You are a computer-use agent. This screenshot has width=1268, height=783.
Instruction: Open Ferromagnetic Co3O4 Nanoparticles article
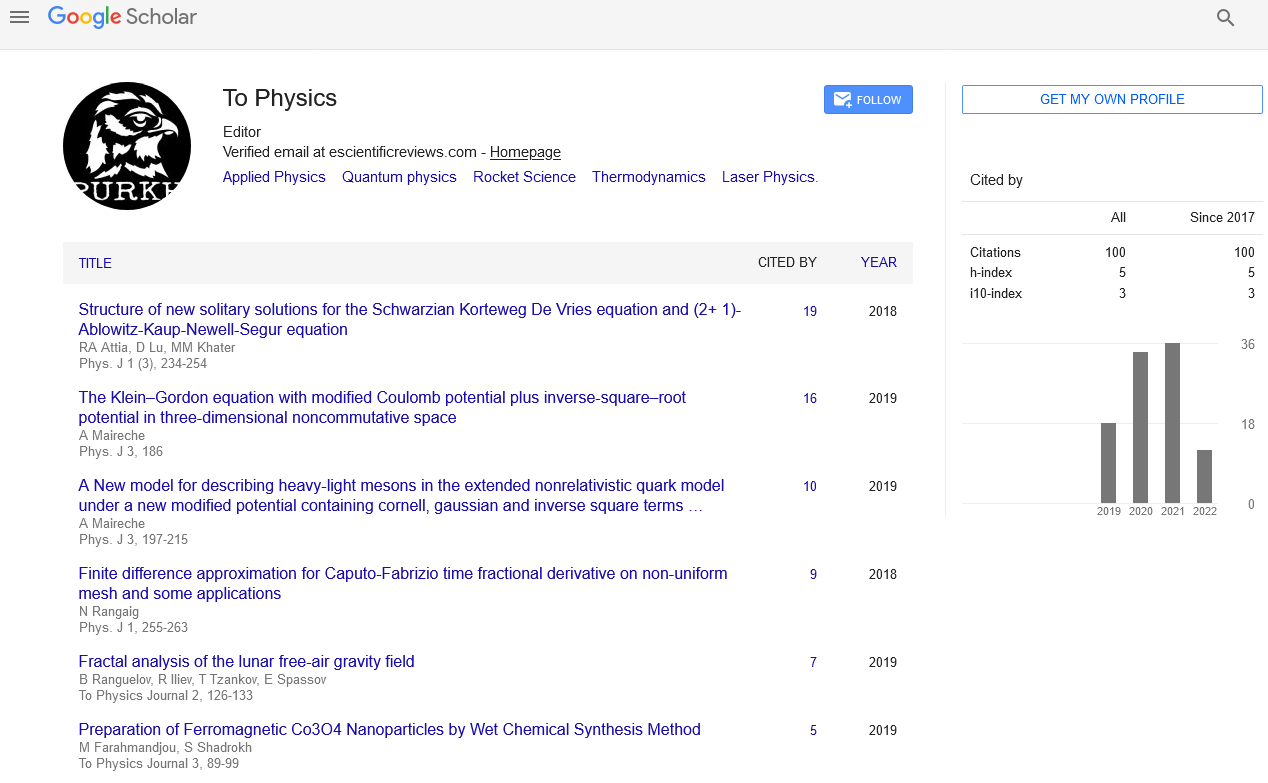coord(389,729)
